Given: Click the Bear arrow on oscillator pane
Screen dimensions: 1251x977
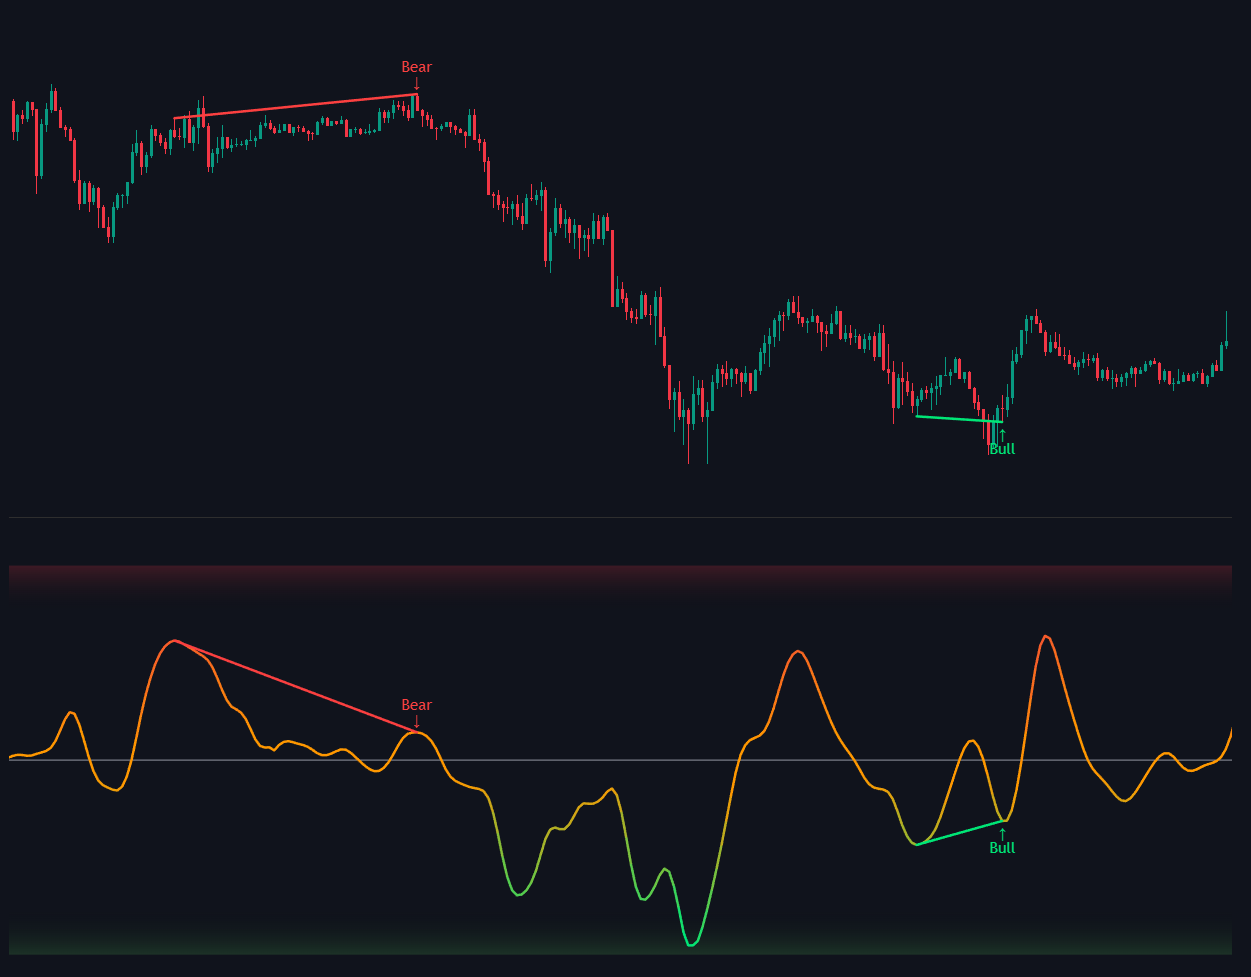Looking at the screenshot, I should pyautogui.click(x=417, y=722).
